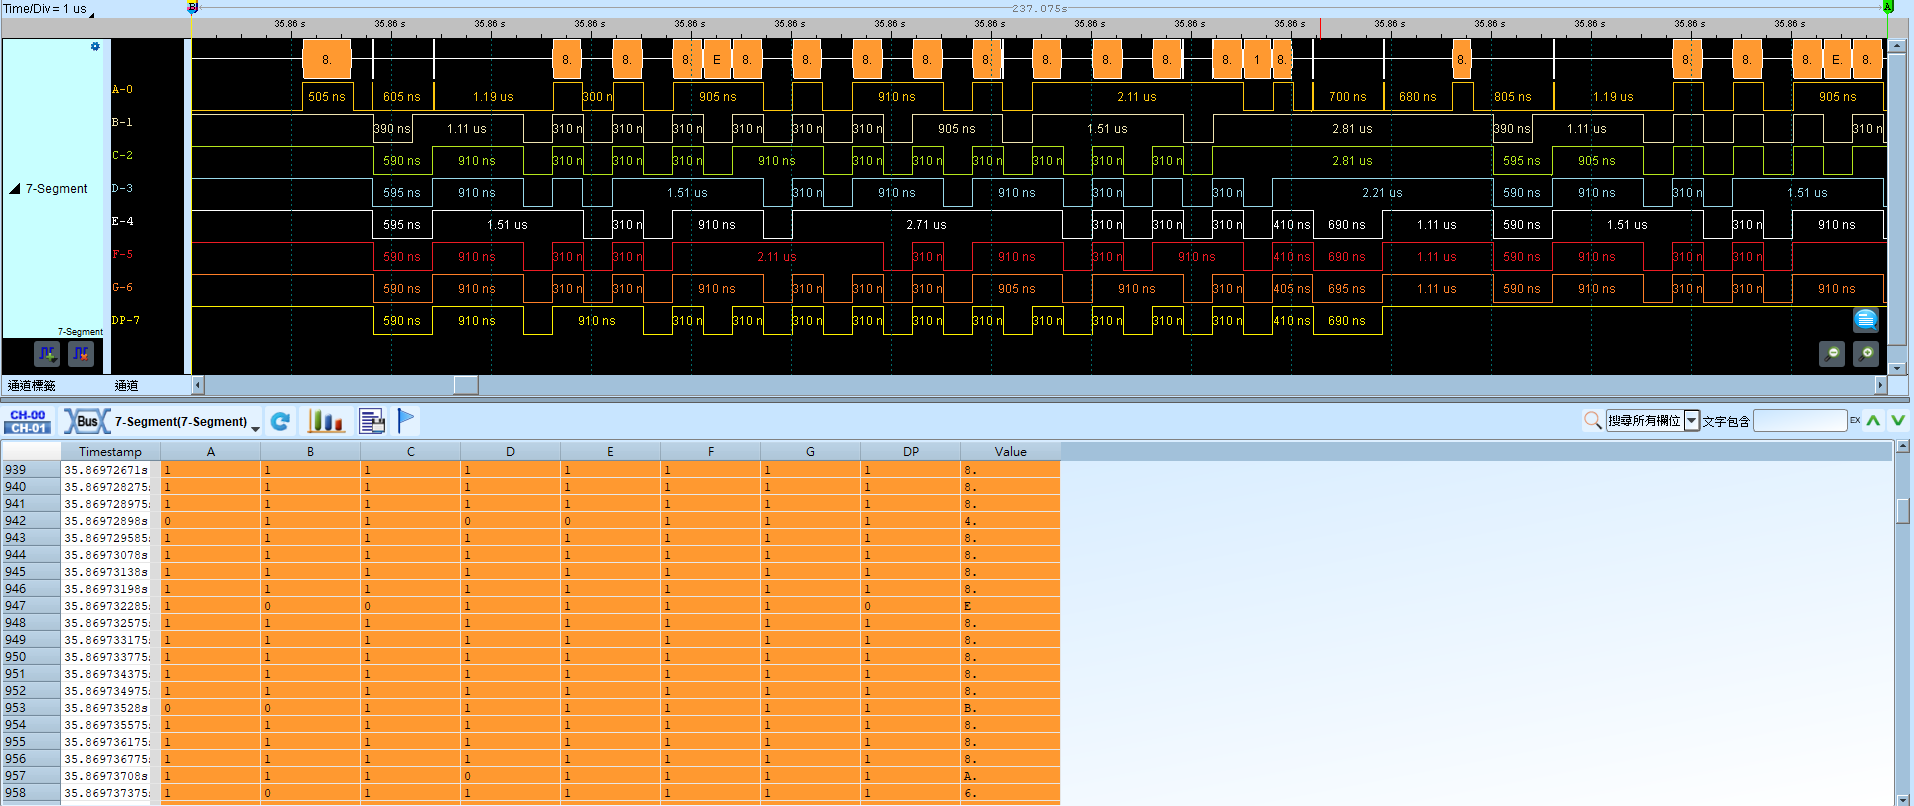The image size is (1914, 806).
Task: Export decoded table to file
Action: point(372,421)
